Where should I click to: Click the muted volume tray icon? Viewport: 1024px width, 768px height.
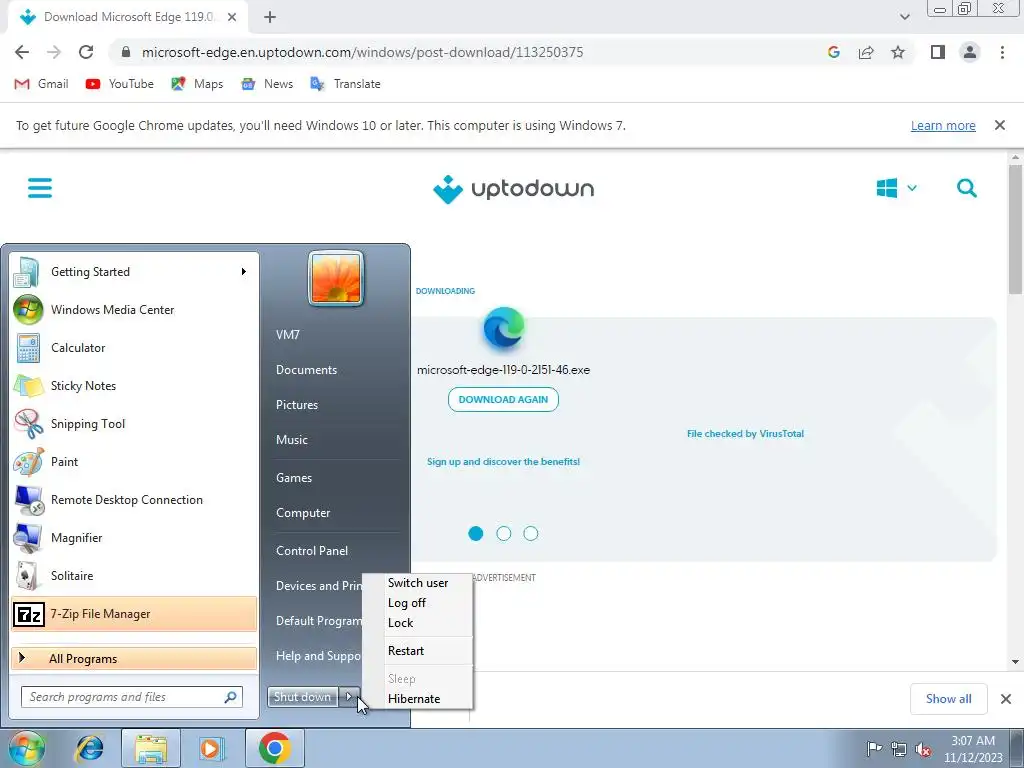(x=923, y=749)
